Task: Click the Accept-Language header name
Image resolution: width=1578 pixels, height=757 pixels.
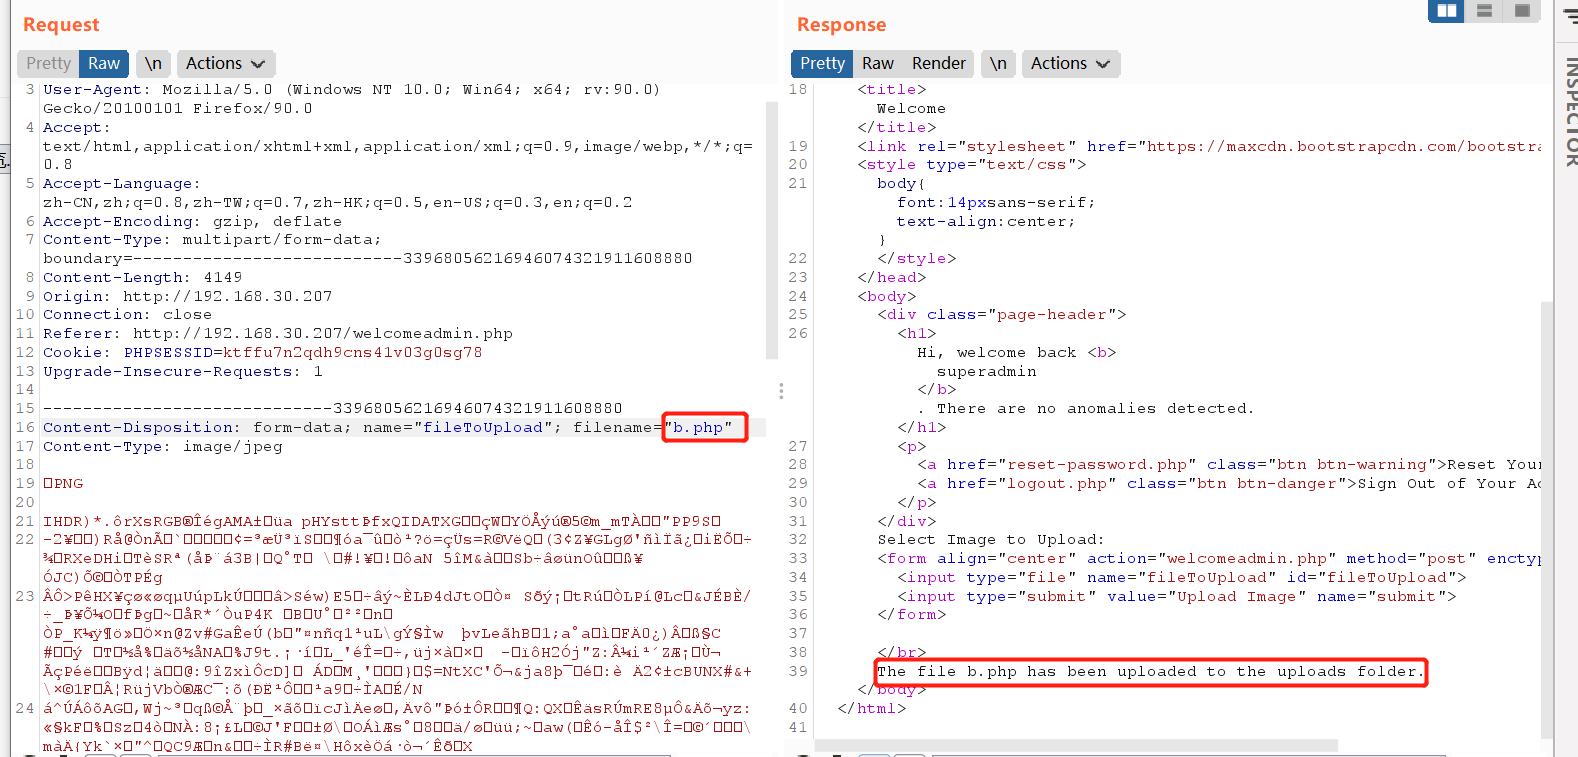Action: click(x=121, y=183)
